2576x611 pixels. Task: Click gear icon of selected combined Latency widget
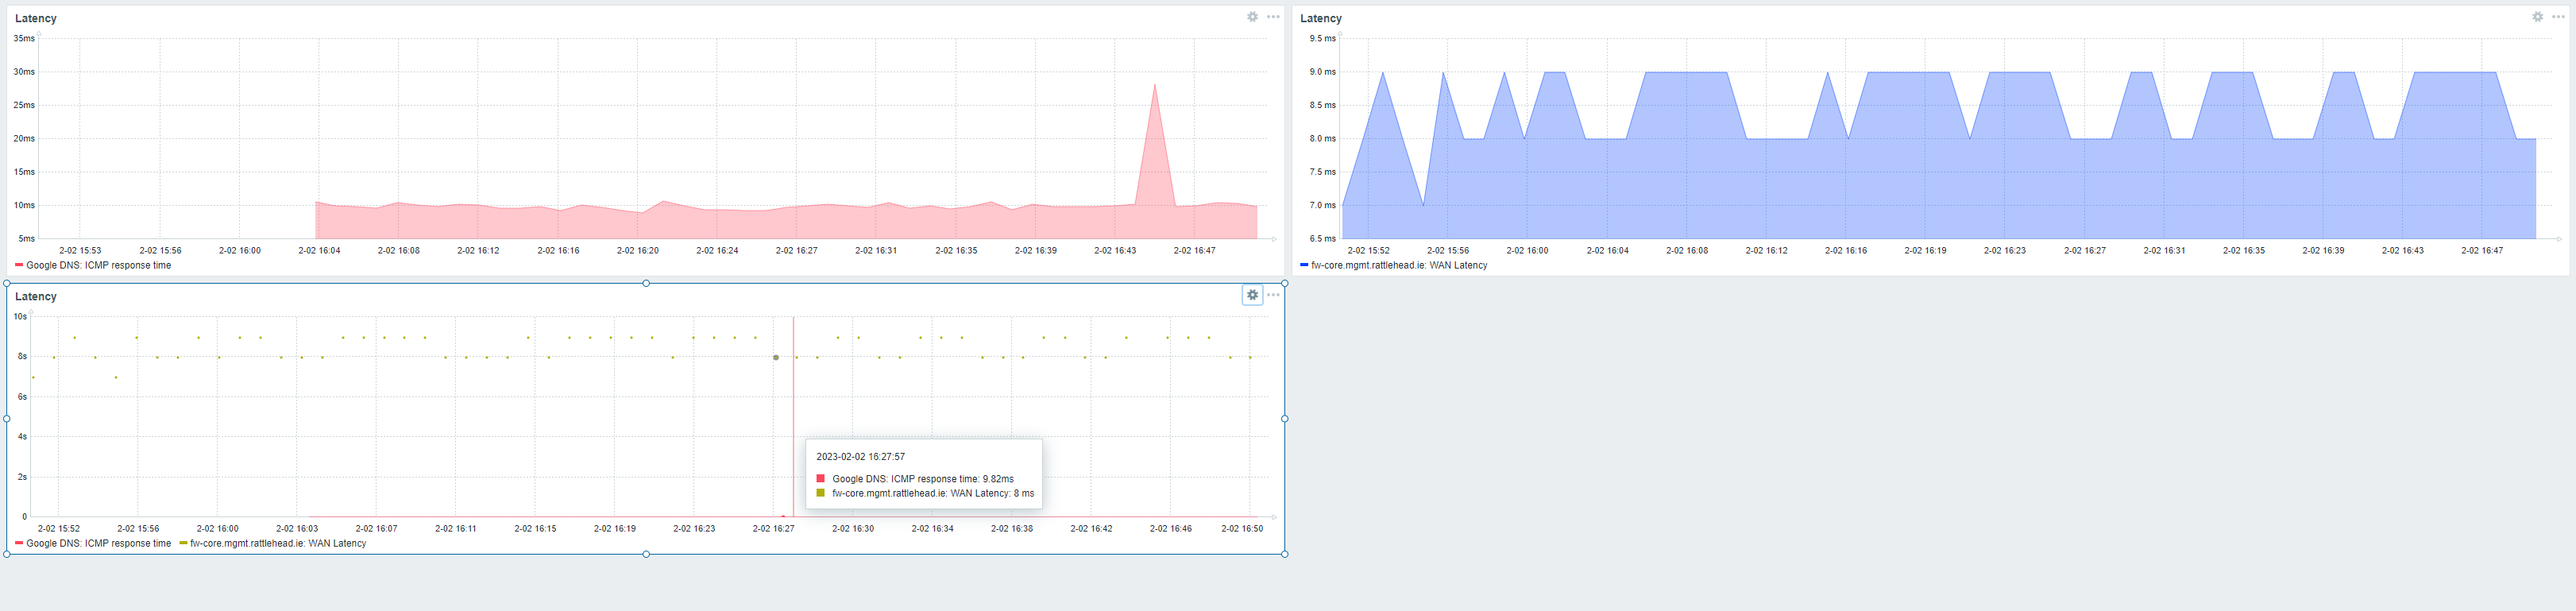point(1252,295)
